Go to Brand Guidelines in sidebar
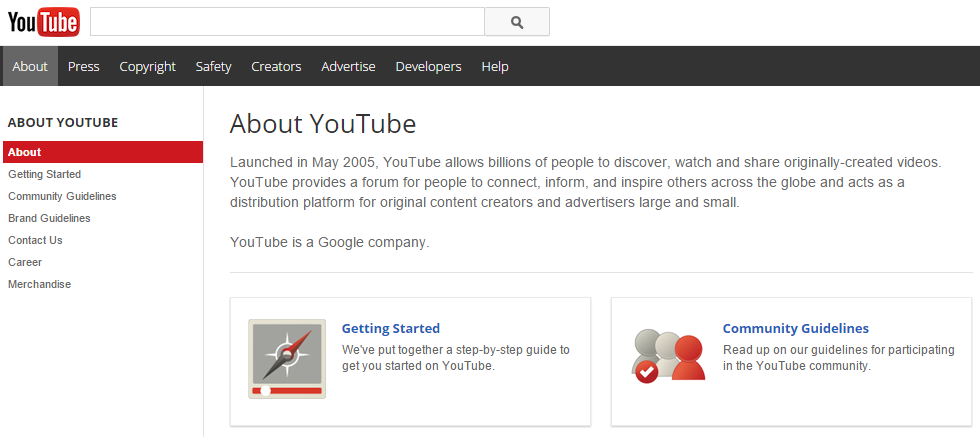The height and width of the screenshot is (437, 980). click(49, 218)
